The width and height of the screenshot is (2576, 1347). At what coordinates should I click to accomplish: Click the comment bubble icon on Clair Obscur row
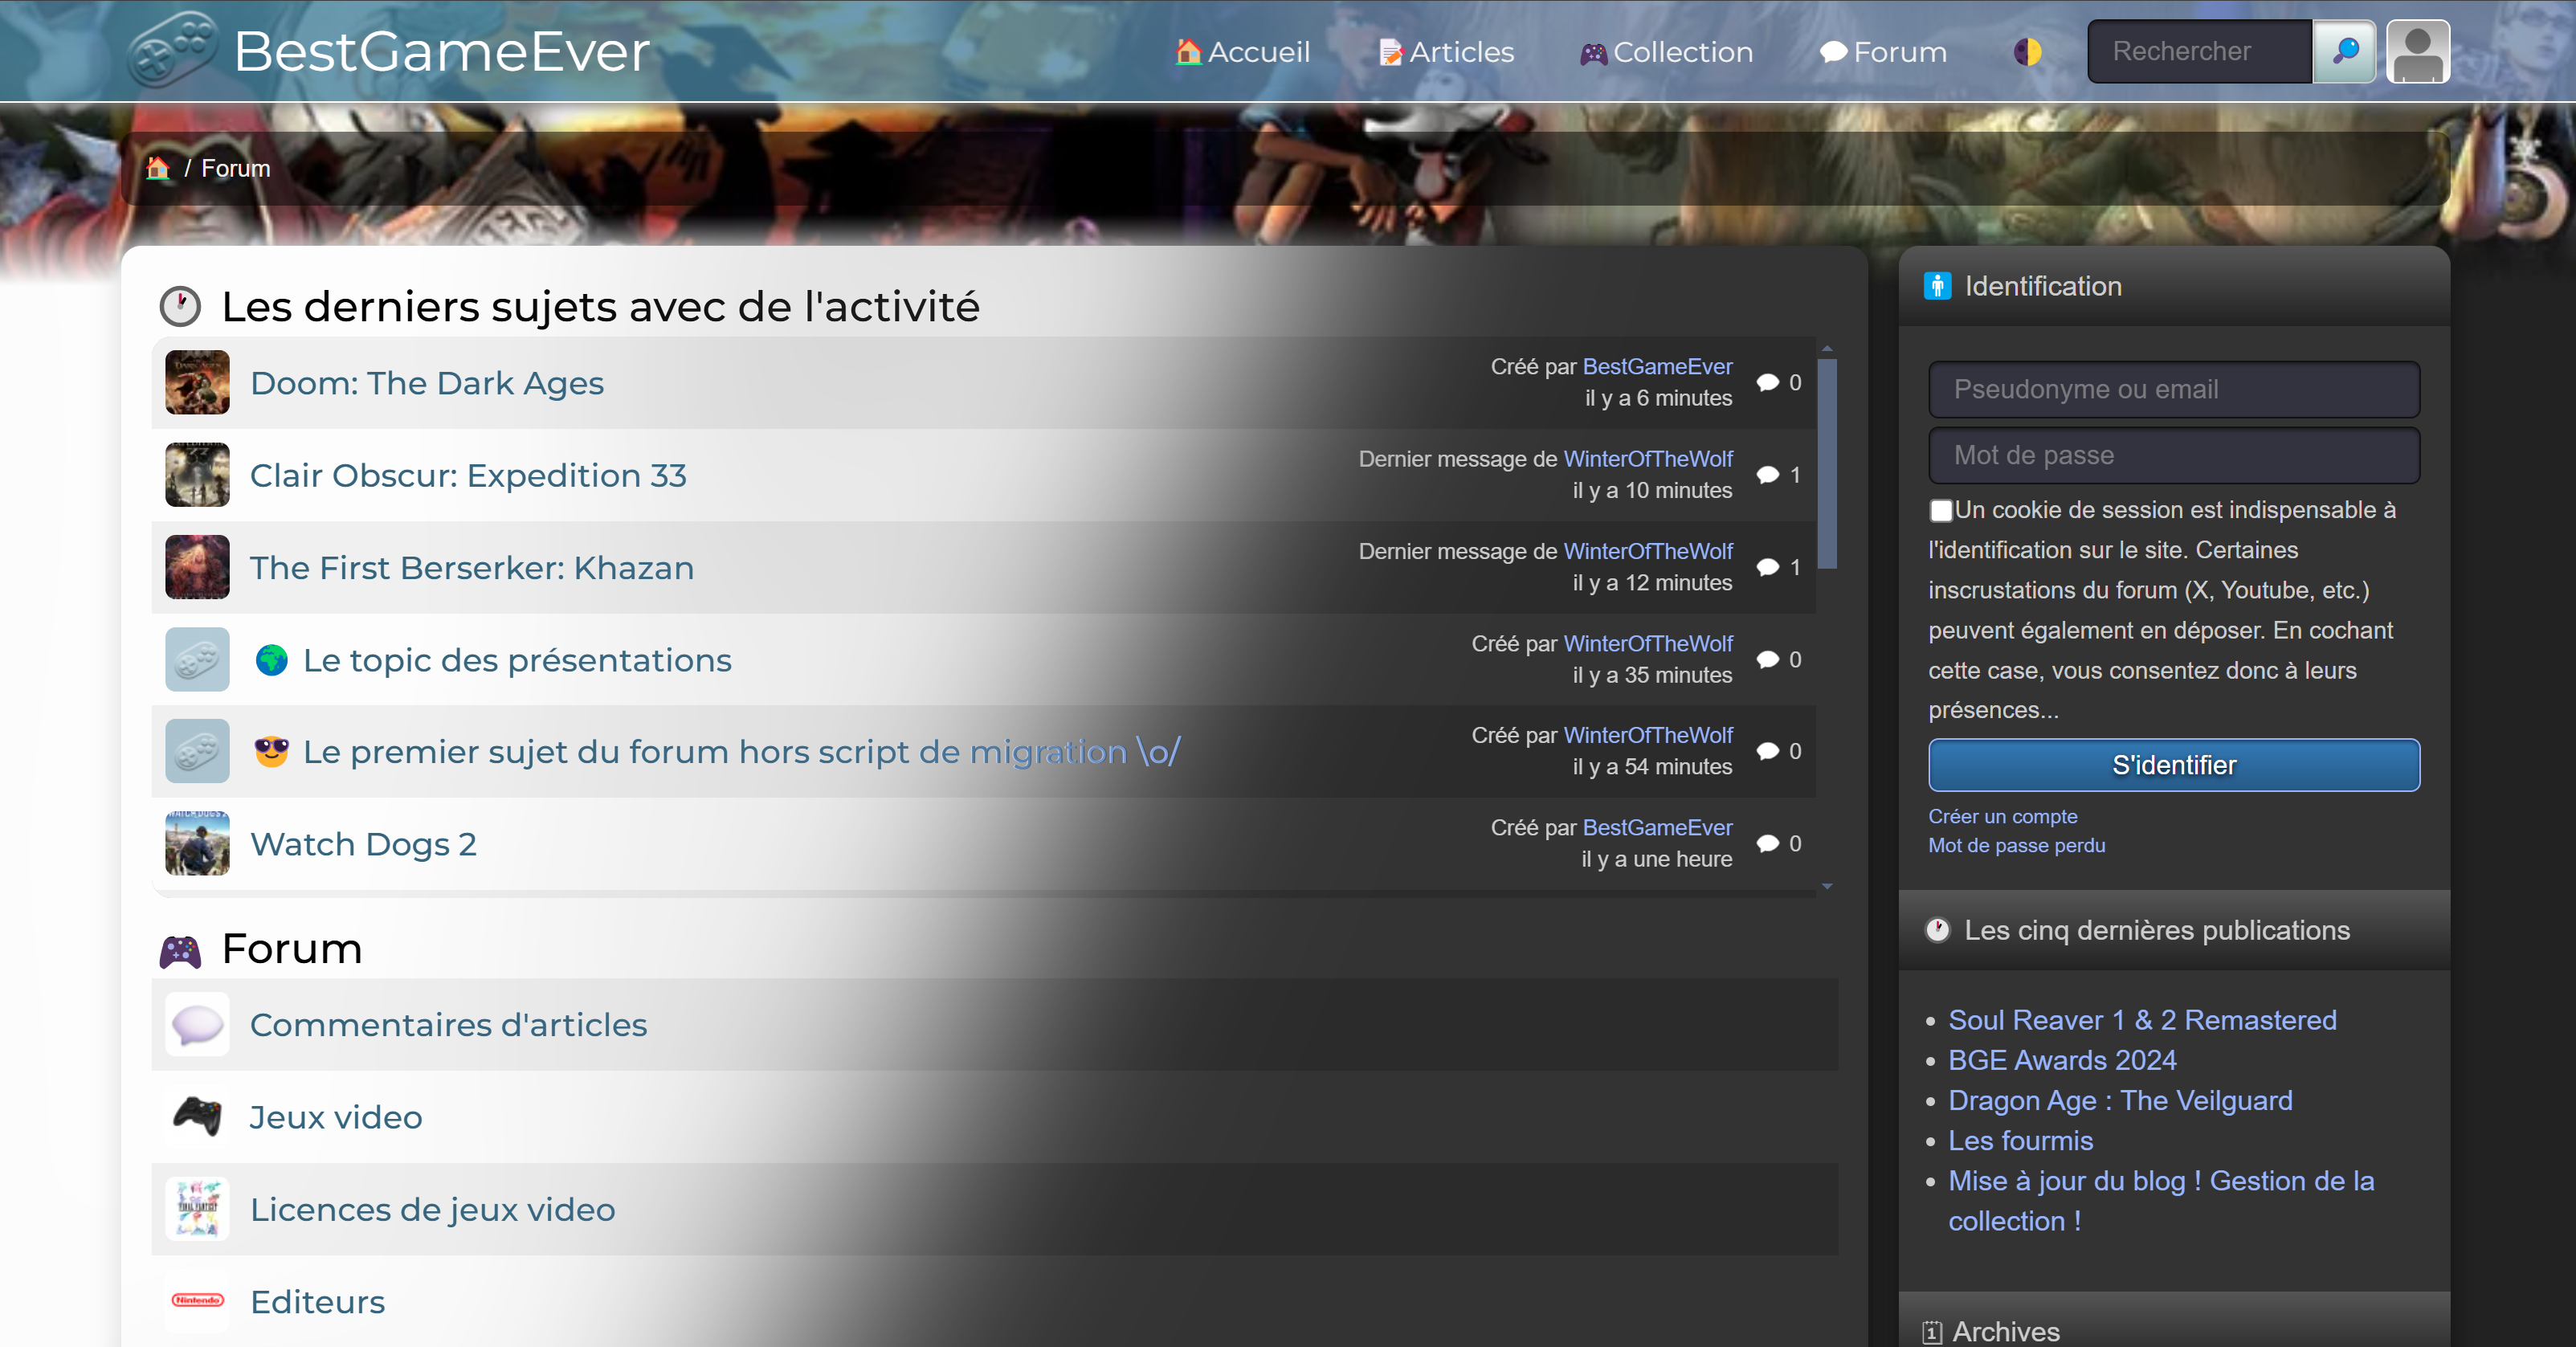pyautogui.click(x=1768, y=475)
